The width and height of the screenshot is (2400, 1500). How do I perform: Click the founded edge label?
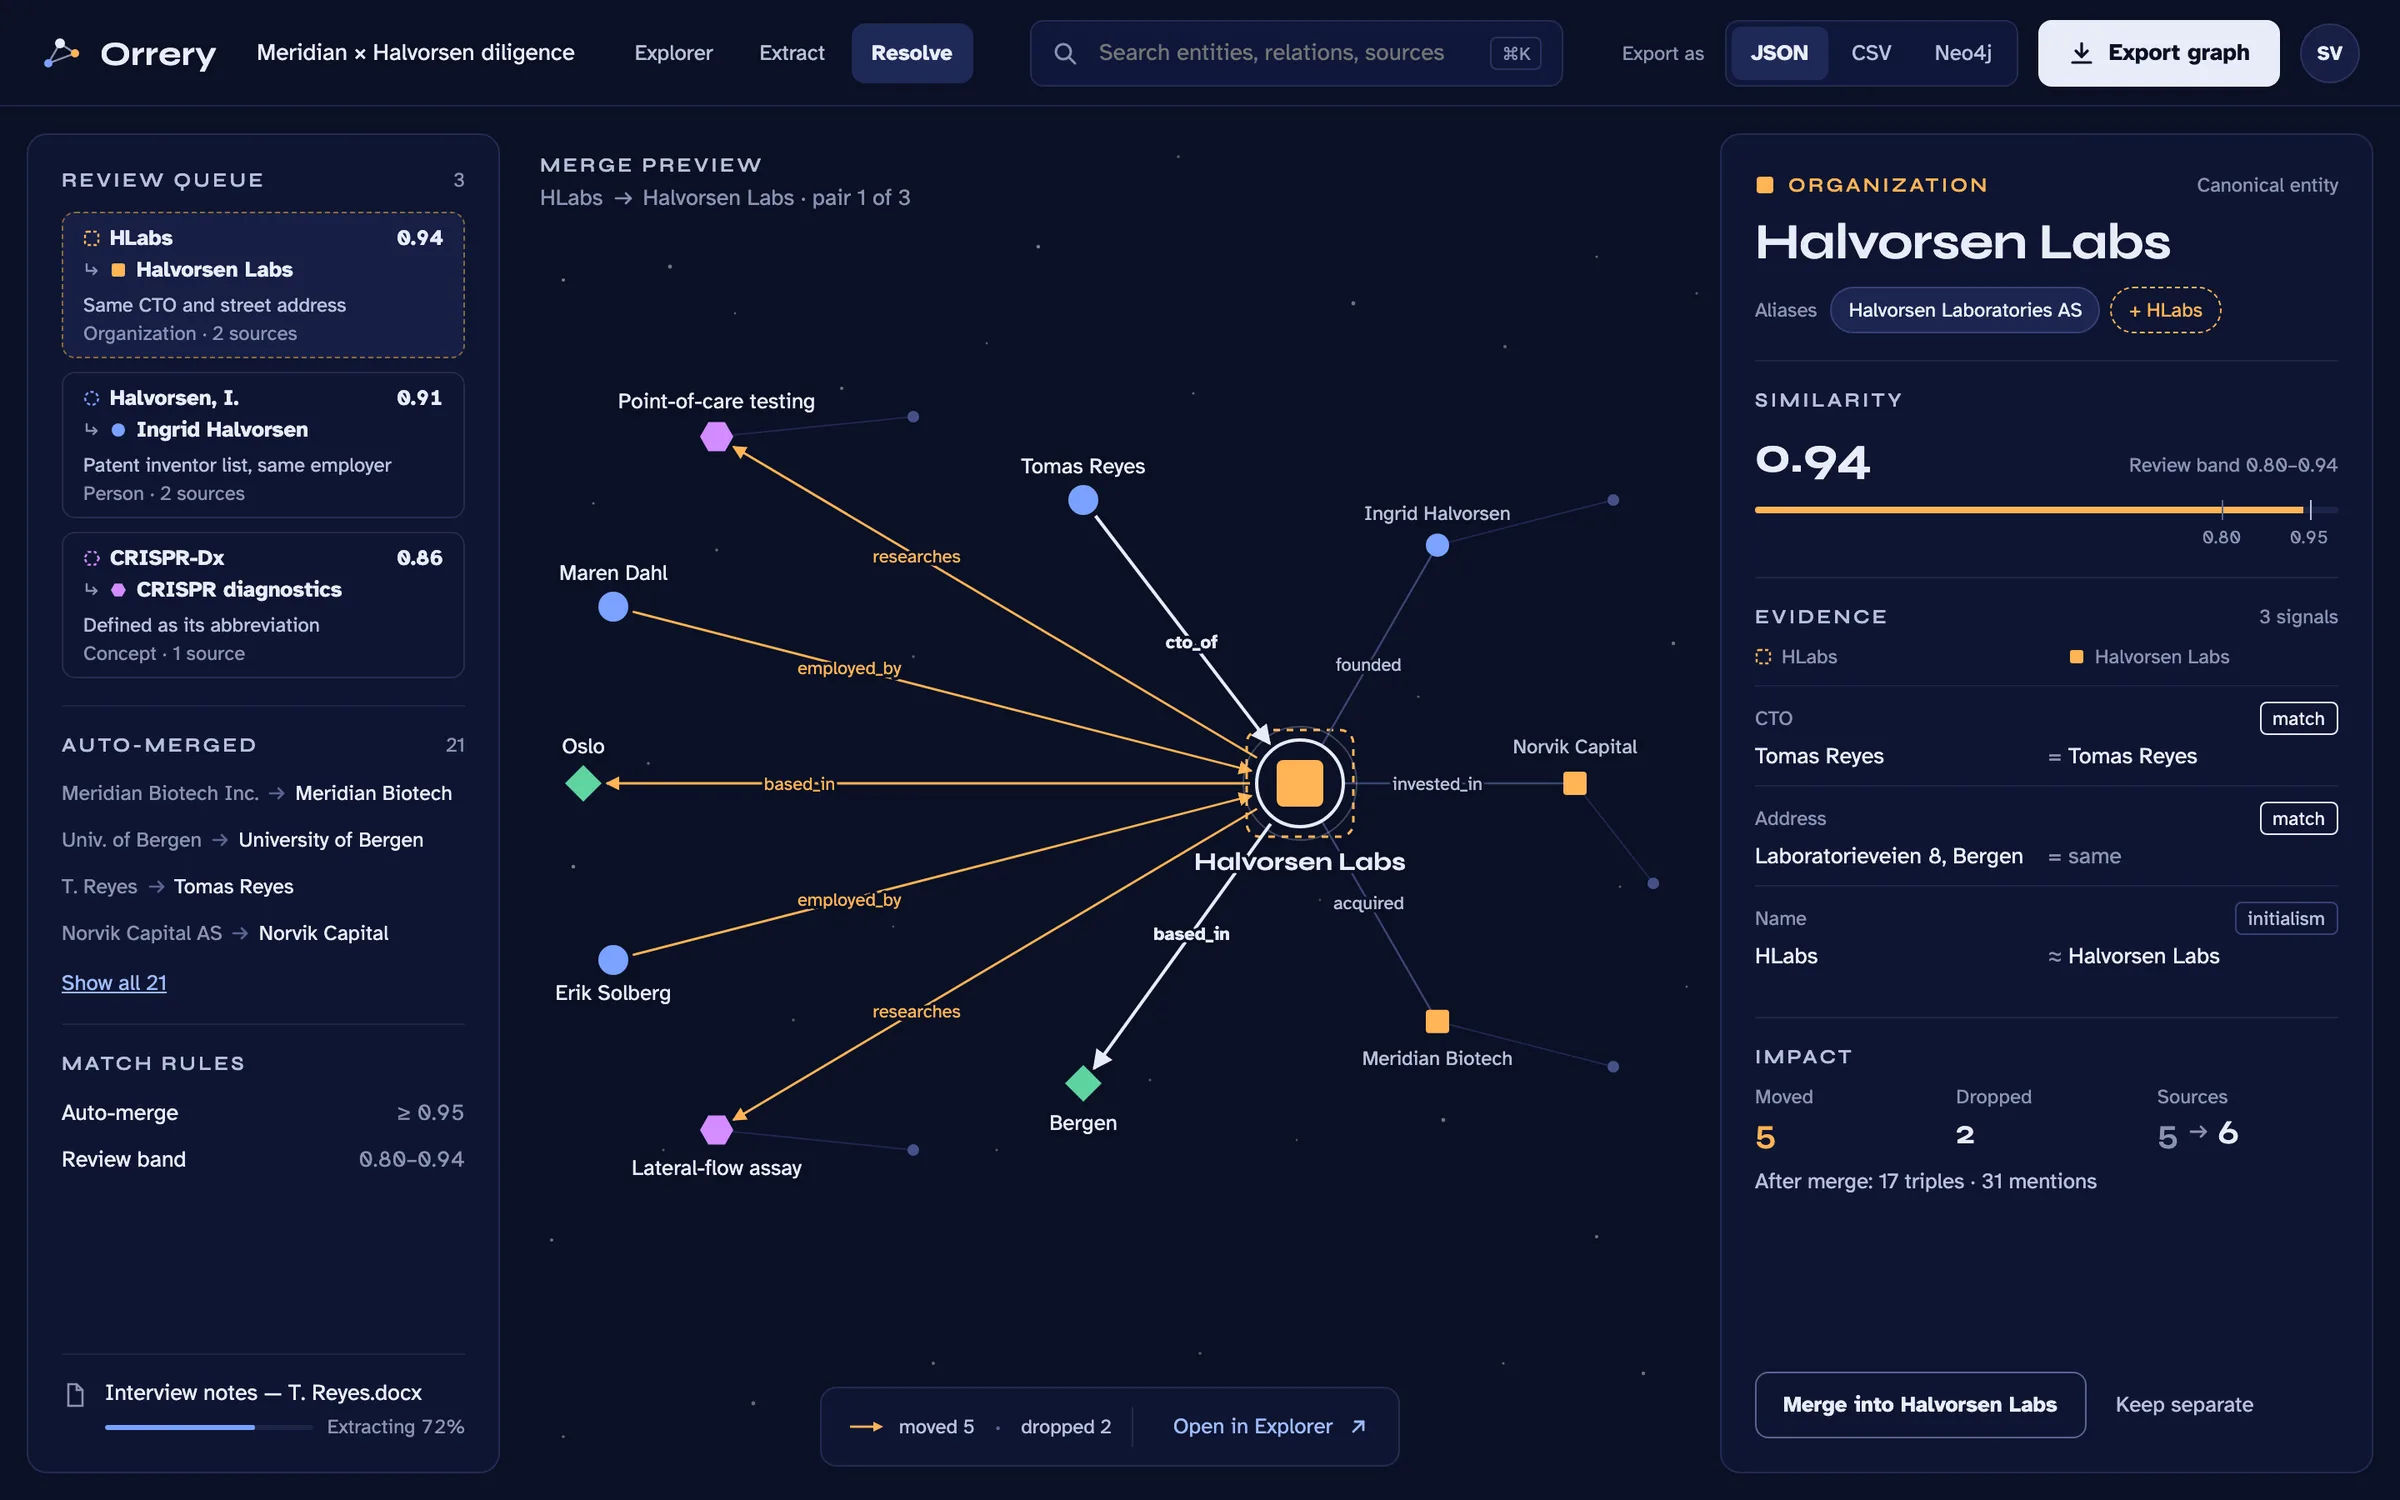click(x=1368, y=665)
